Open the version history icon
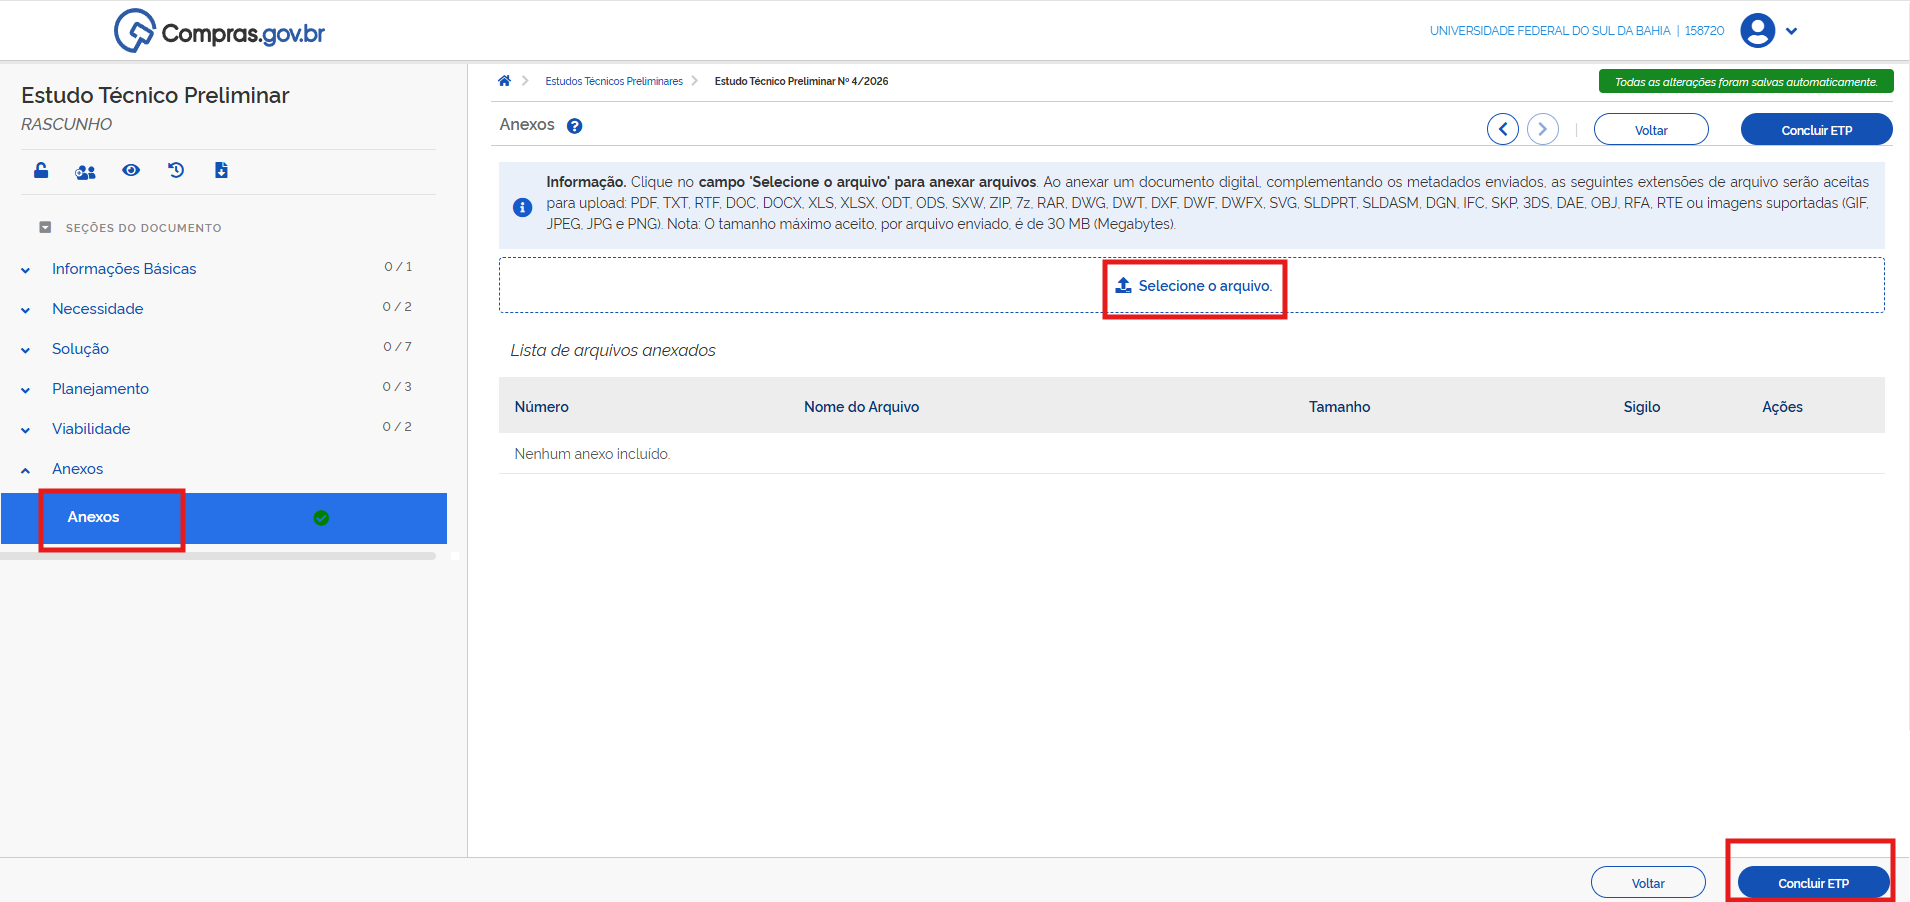The height and width of the screenshot is (902, 1910). [176, 170]
